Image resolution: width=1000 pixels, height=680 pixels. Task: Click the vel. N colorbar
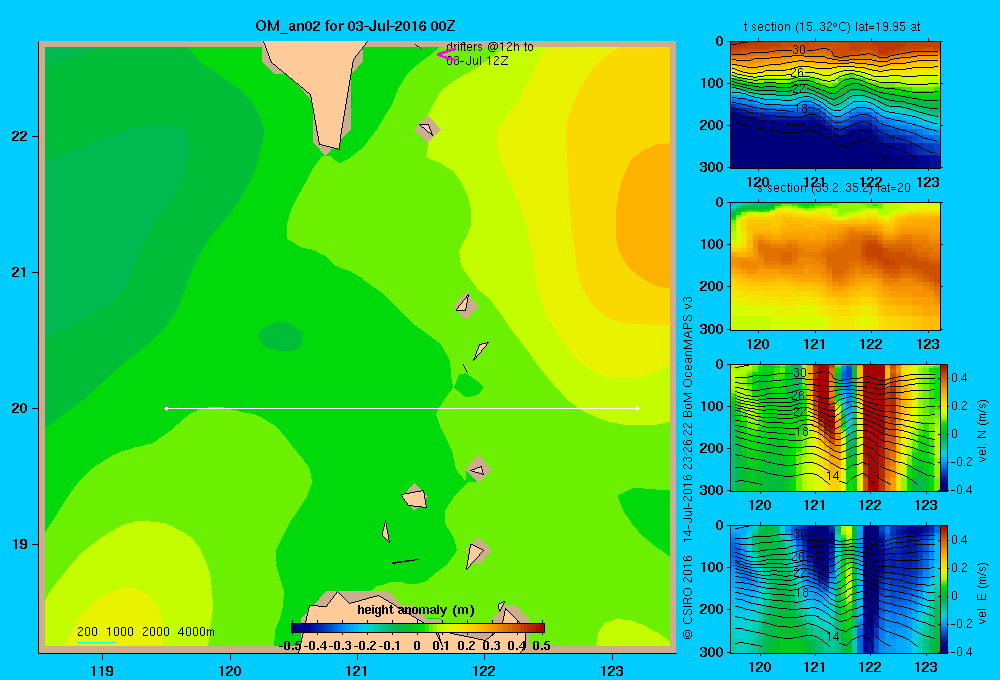click(x=945, y=427)
